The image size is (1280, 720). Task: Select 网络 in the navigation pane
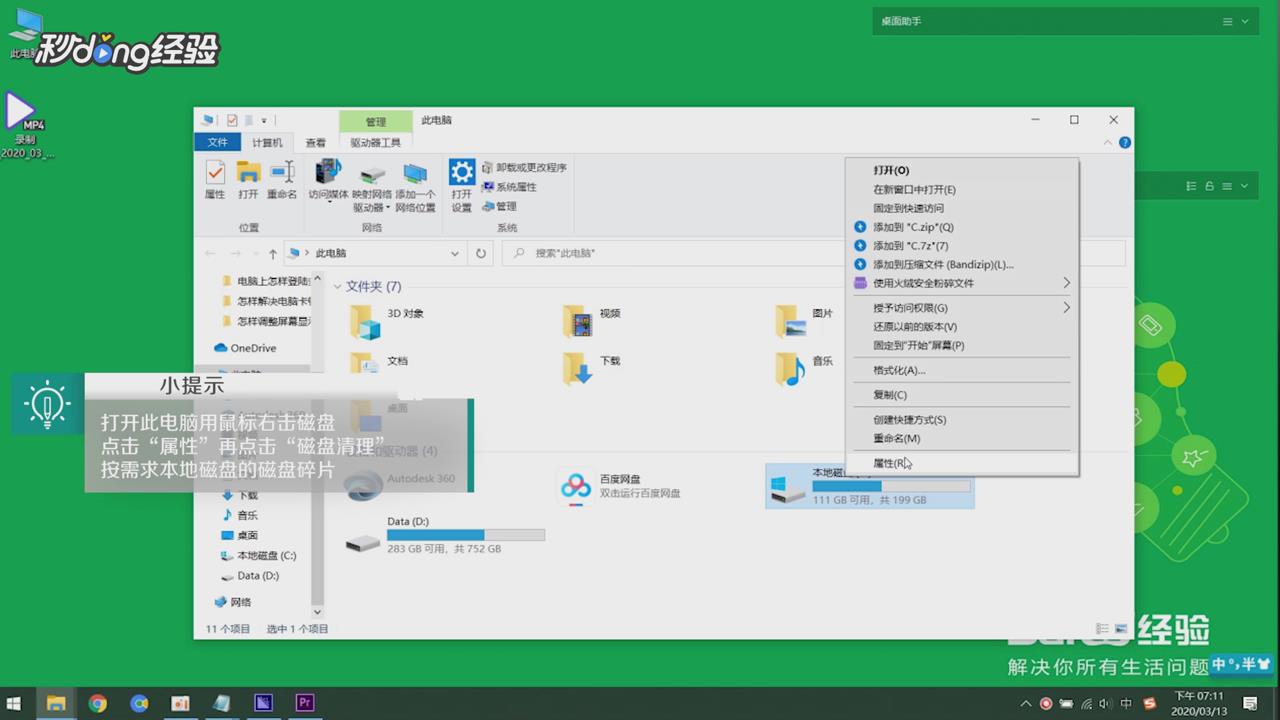pyautogui.click(x=233, y=602)
